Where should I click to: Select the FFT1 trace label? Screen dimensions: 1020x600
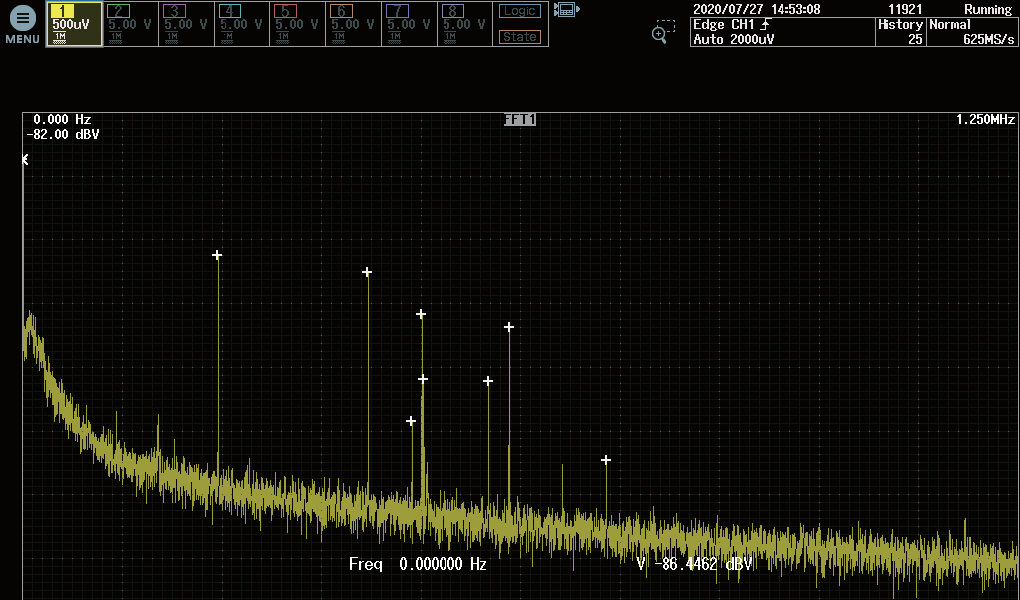[x=520, y=120]
